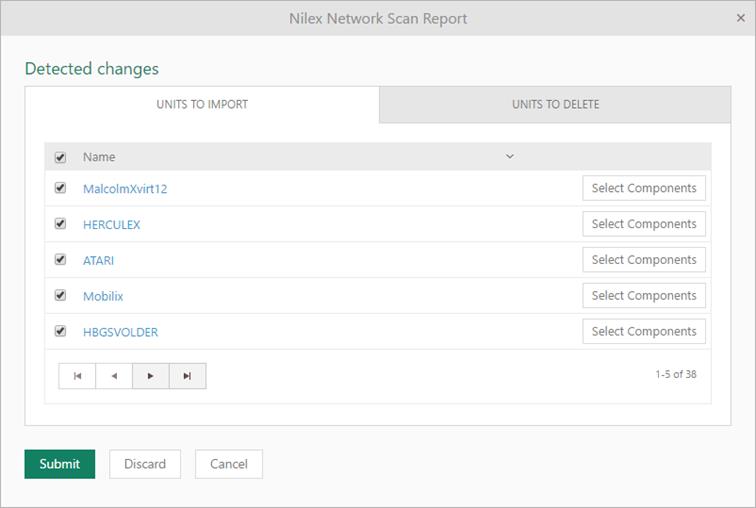
Task: Go to the first page of results
Action: (77, 376)
